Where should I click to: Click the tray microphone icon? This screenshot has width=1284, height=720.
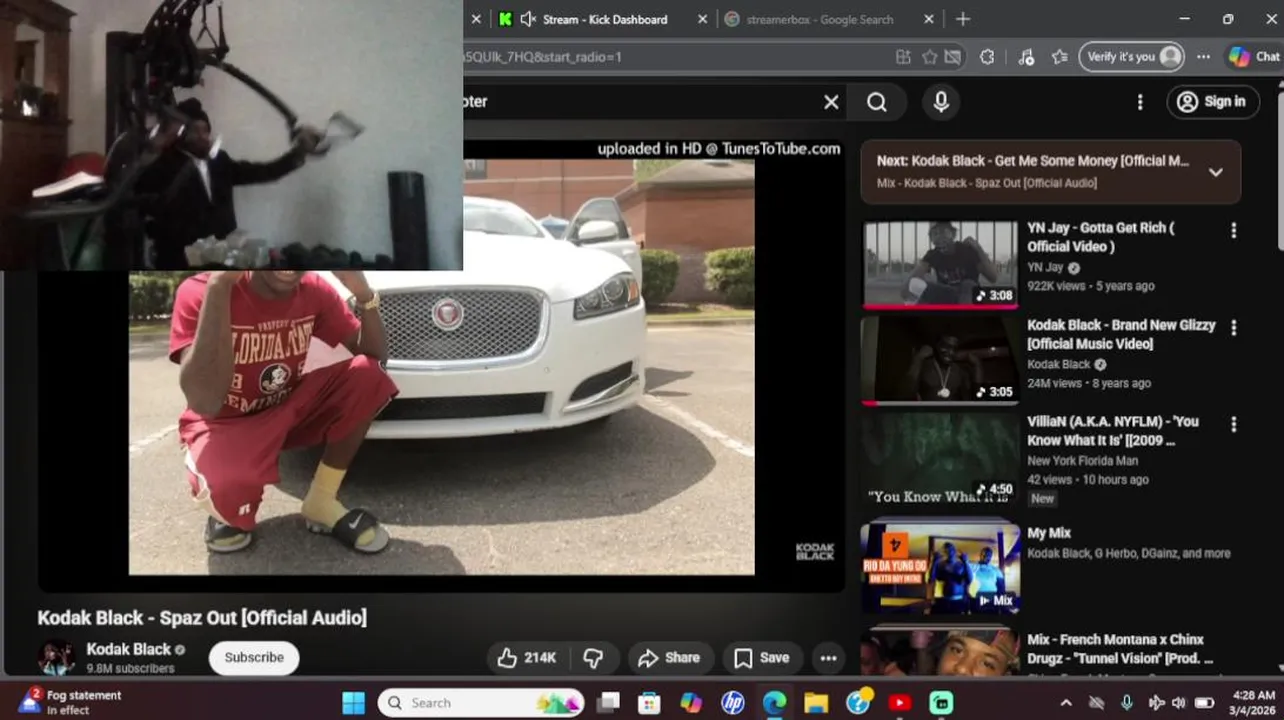(x=1127, y=703)
